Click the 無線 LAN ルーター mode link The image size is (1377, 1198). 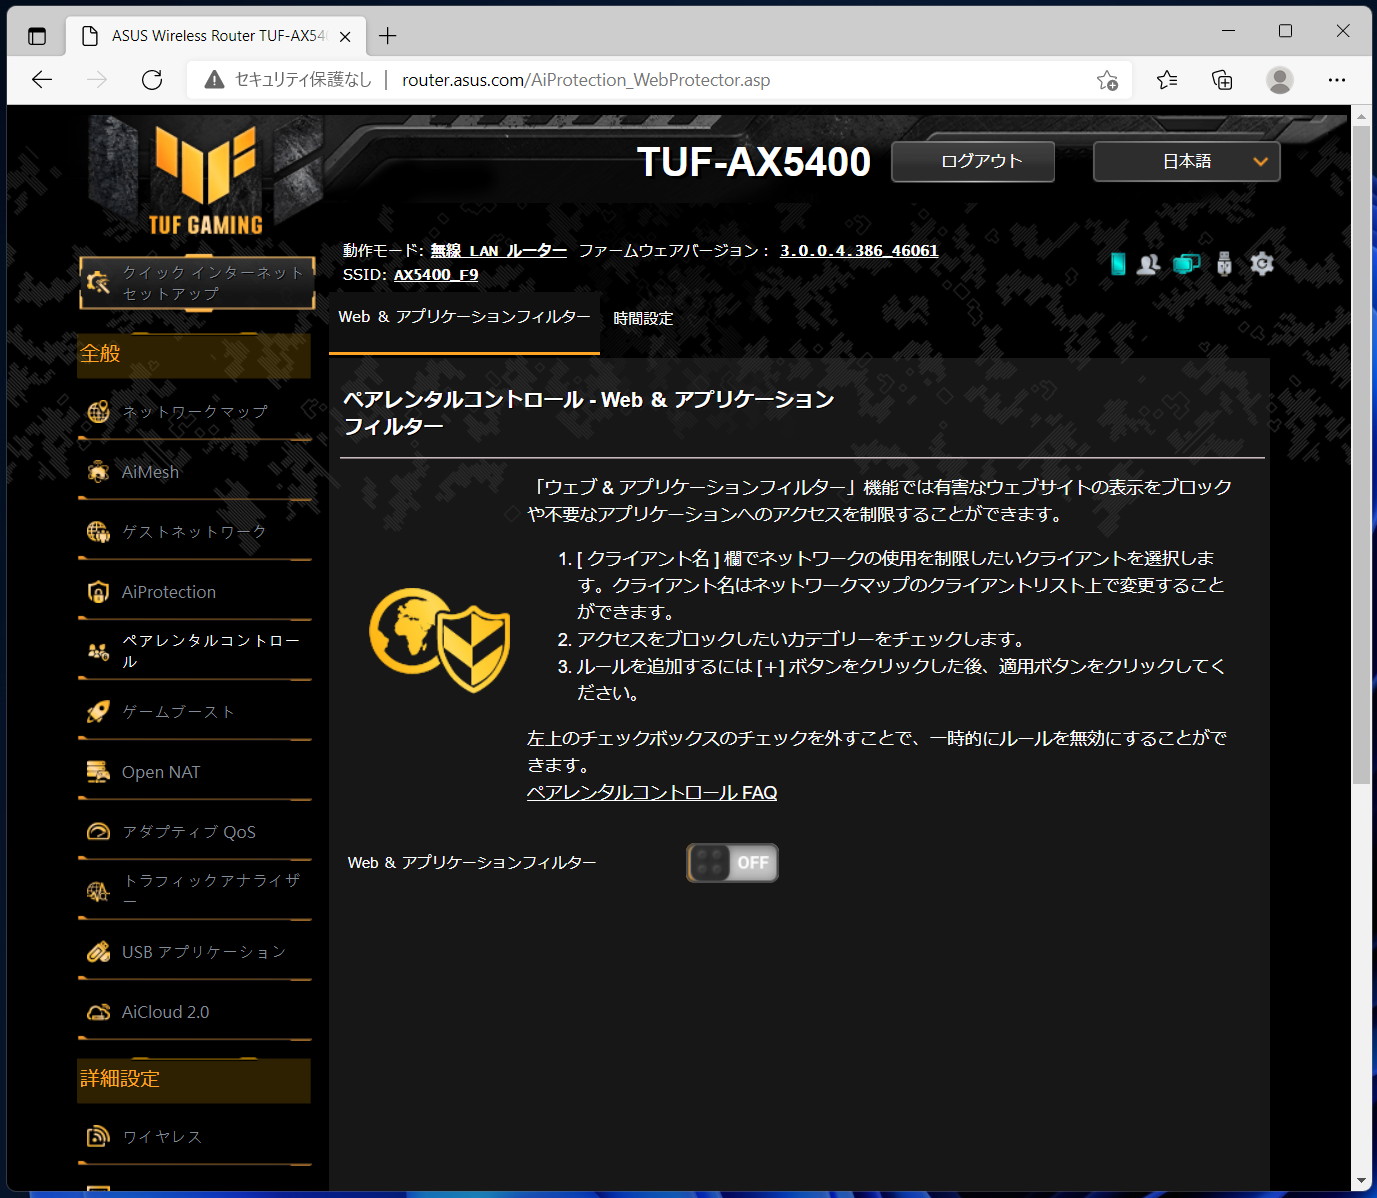pos(499,251)
